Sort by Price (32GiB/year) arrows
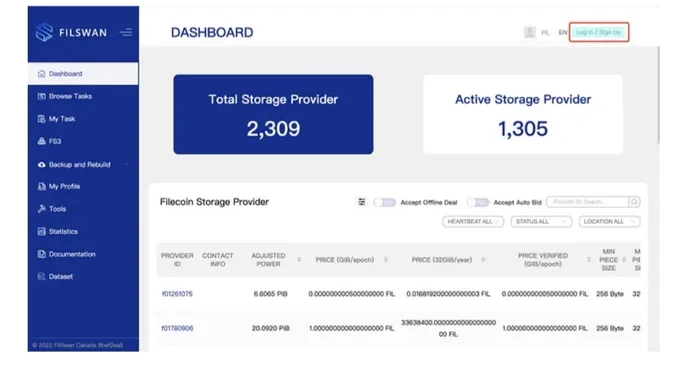 tap(483, 259)
